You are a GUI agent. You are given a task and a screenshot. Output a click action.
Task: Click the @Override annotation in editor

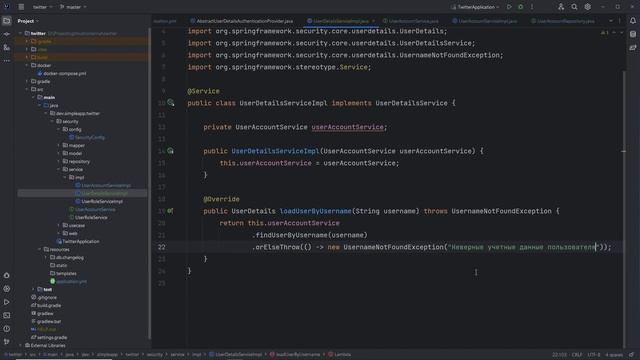point(221,199)
